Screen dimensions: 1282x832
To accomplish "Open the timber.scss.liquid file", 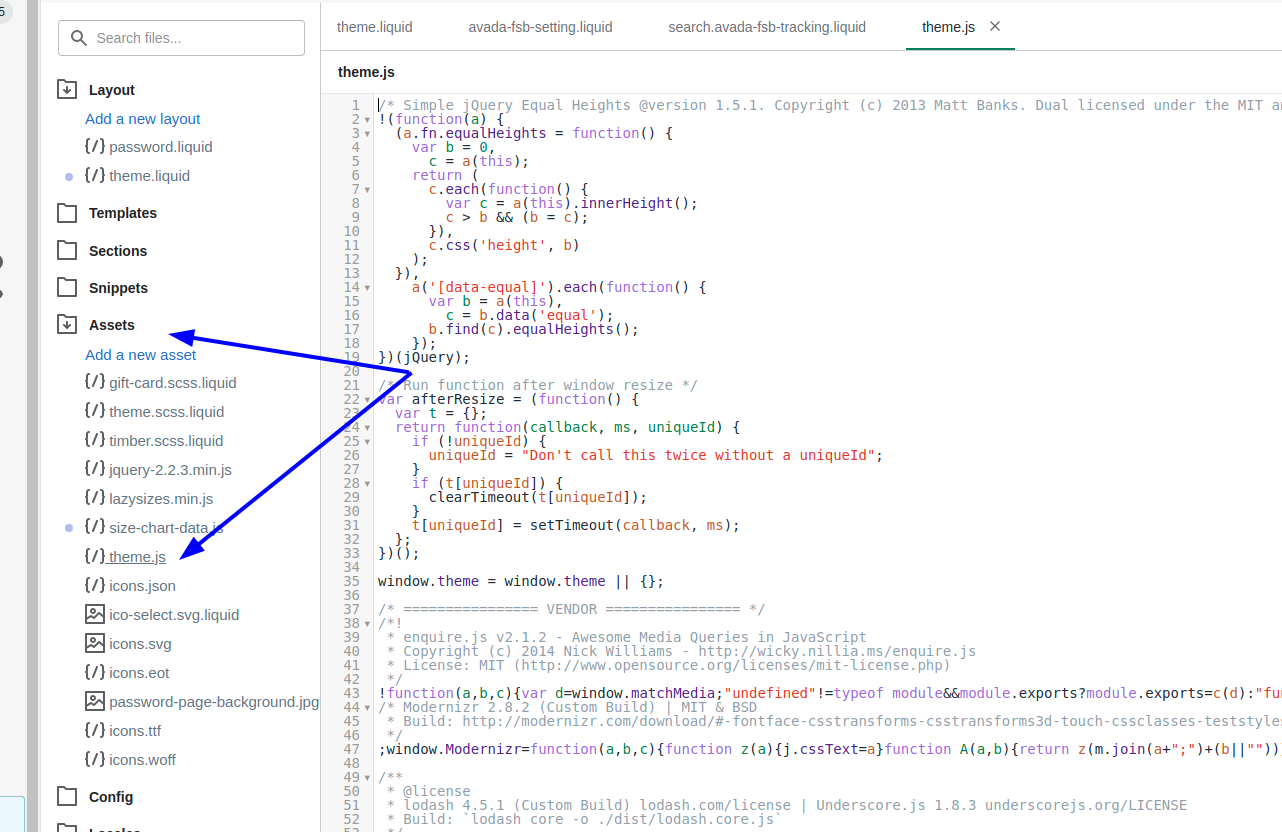I will [x=166, y=441].
